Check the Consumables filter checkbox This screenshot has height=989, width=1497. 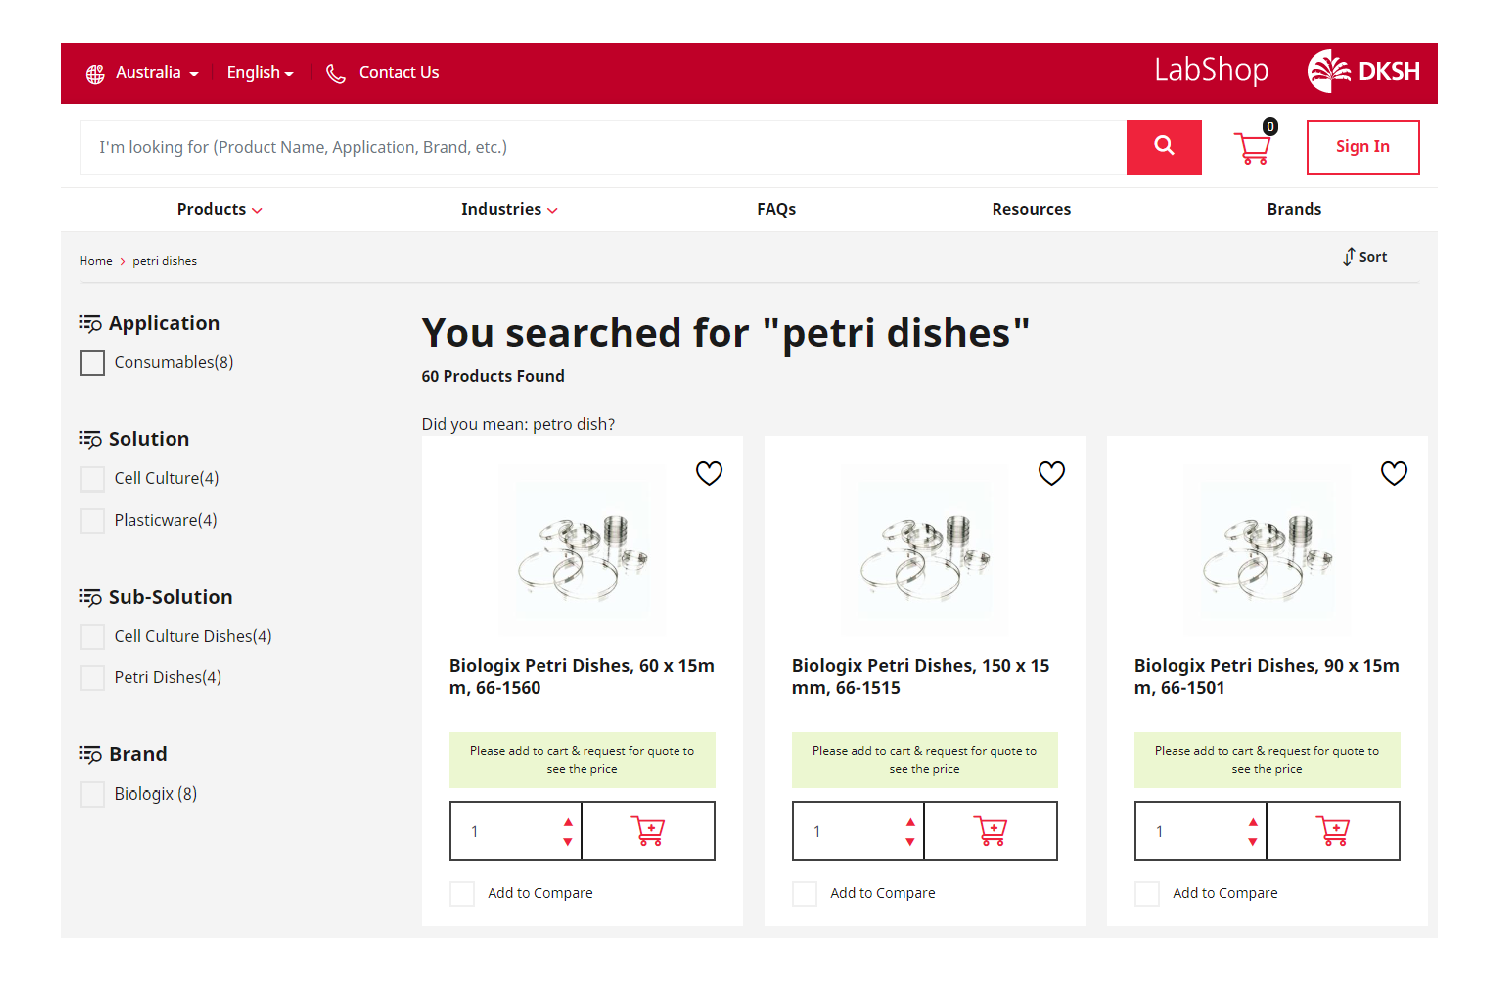[93, 363]
